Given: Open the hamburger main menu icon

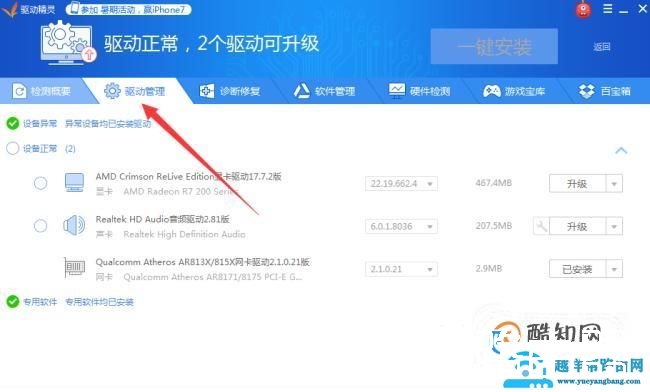Looking at the screenshot, I should coord(608,9).
